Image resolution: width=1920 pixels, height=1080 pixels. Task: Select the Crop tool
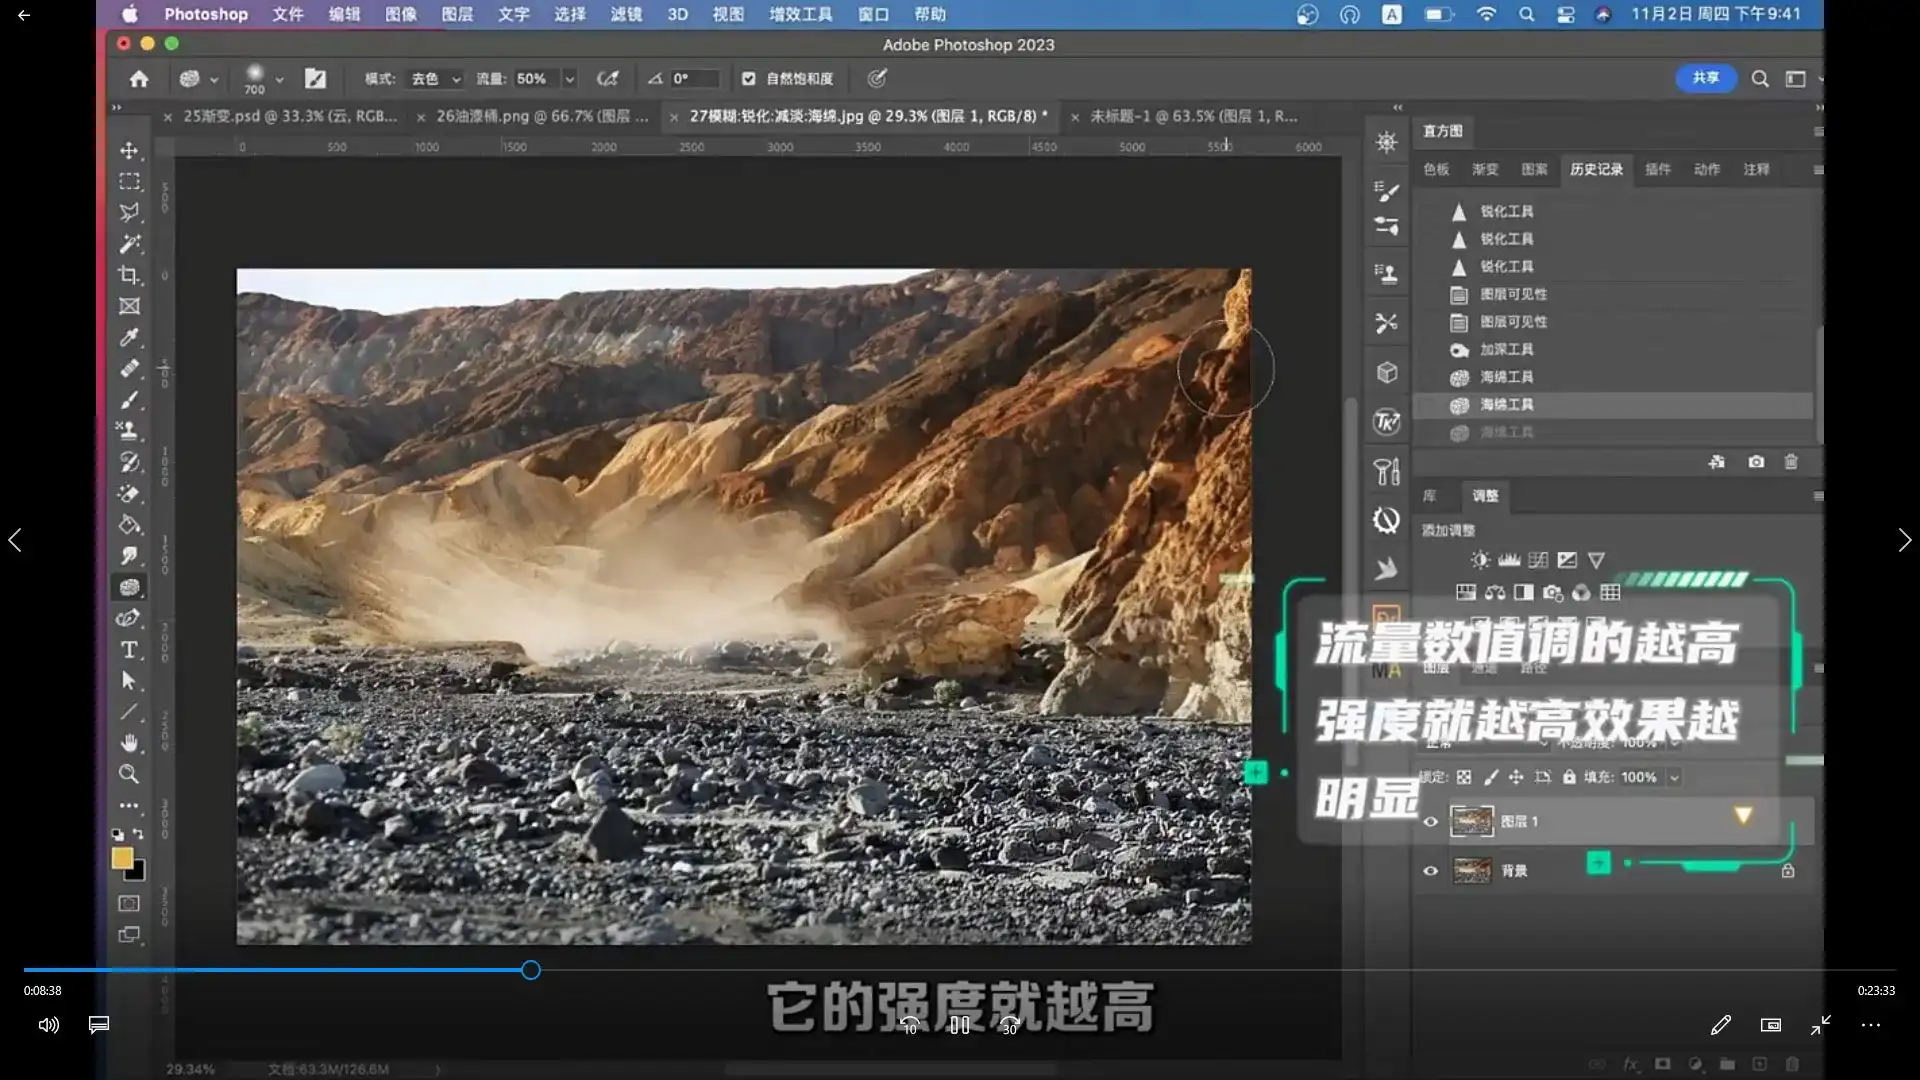tap(129, 275)
